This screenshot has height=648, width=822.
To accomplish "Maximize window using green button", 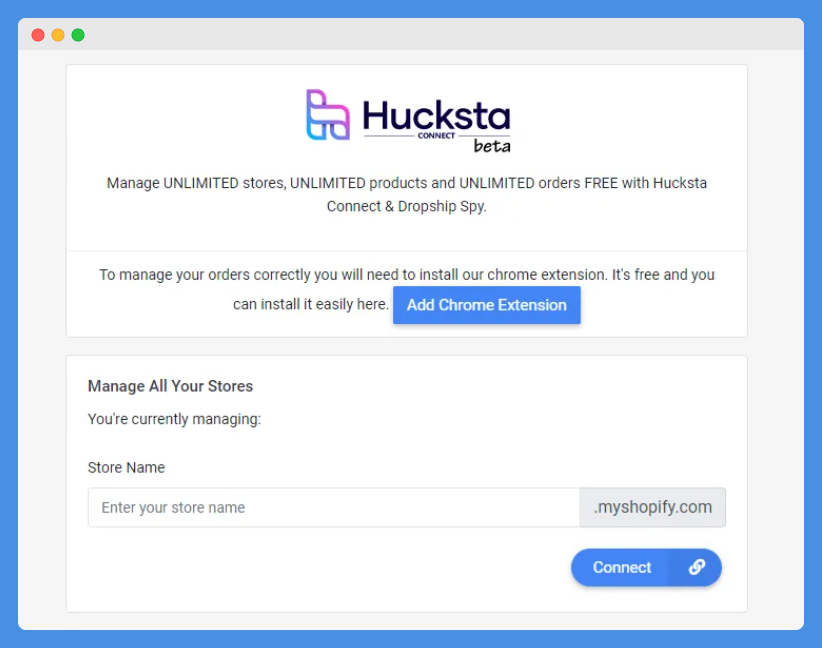I will pyautogui.click(x=78, y=35).
